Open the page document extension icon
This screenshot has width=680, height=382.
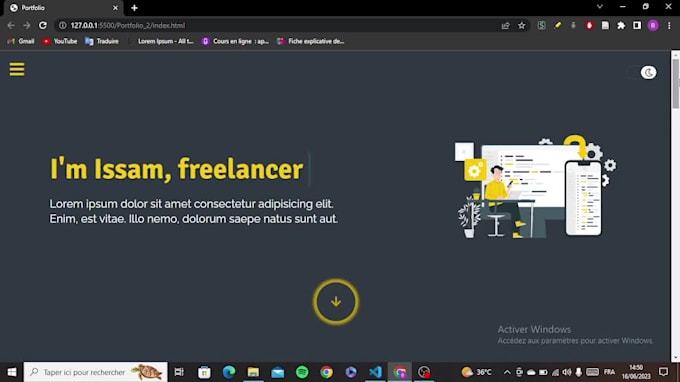[x=605, y=26]
